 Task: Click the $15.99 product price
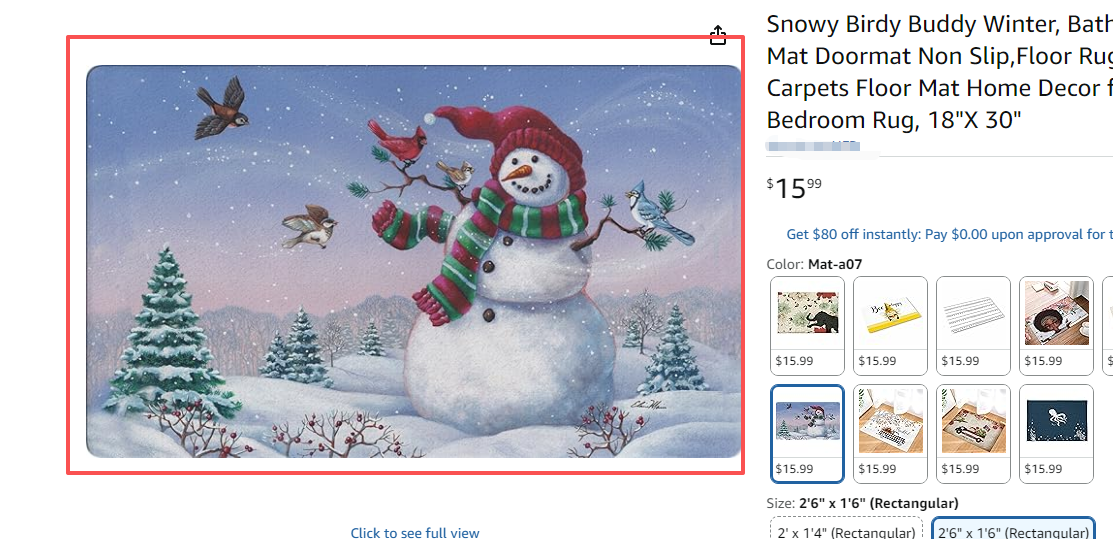click(794, 188)
